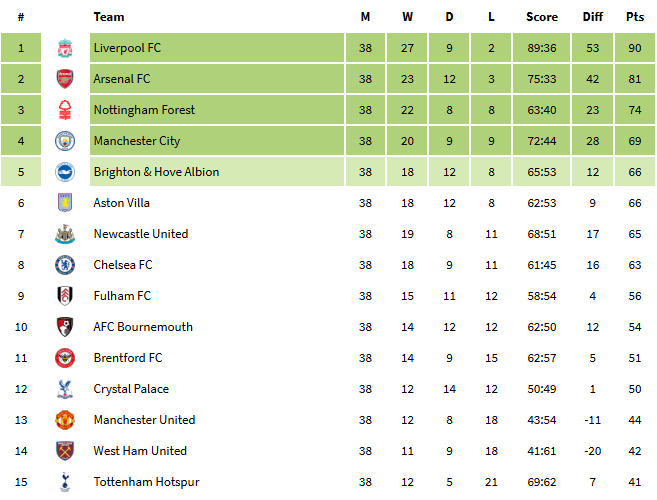This screenshot has width=657, height=500.
Task: Click the Arsenal FC club crest
Action: pyautogui.click(x=65, y=79)
